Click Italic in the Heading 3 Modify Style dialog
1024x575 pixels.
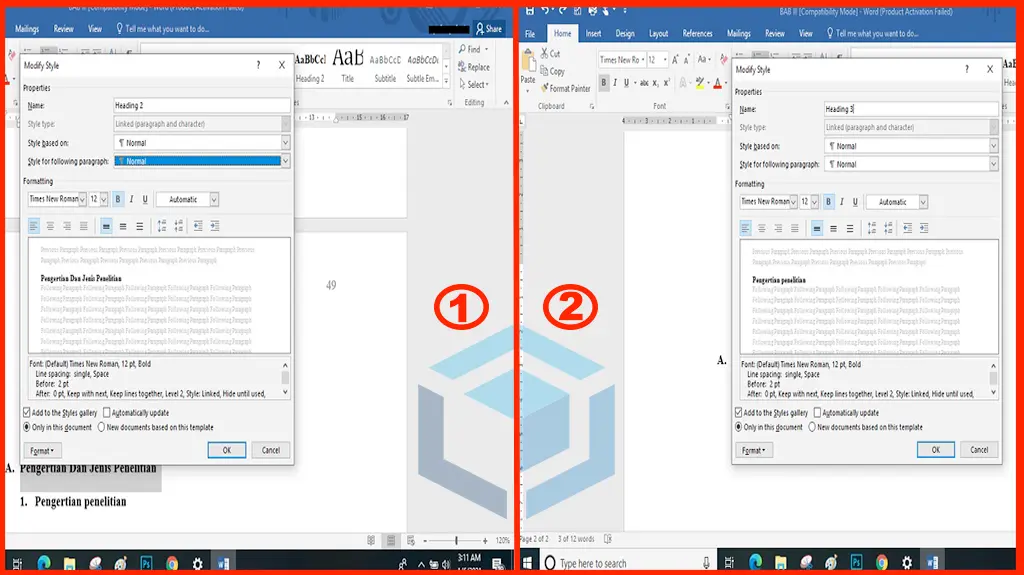(x=842, y=202)
